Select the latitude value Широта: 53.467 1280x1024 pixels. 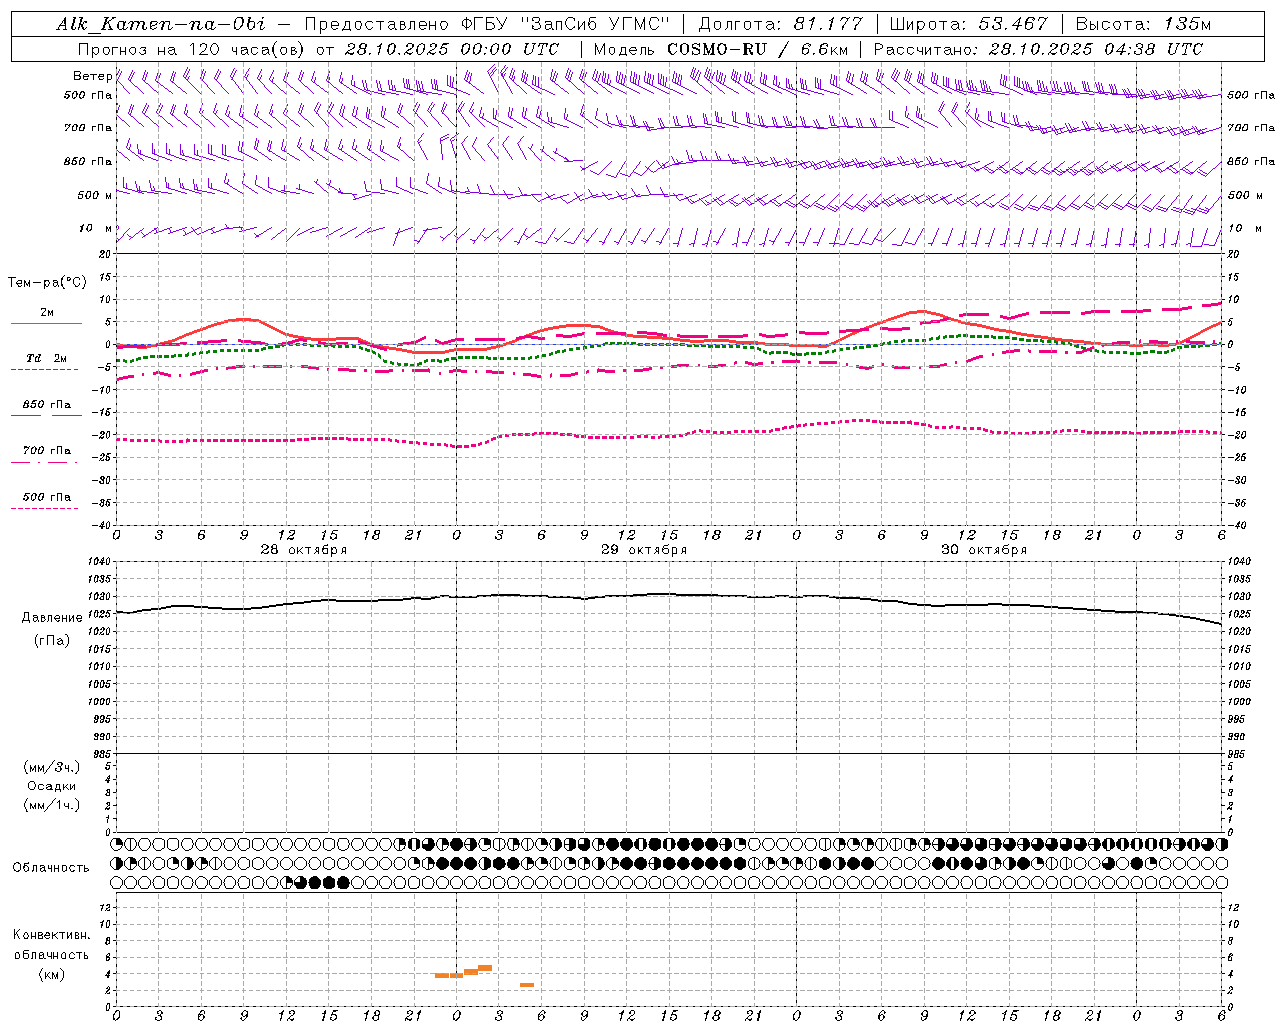[968, 24]
